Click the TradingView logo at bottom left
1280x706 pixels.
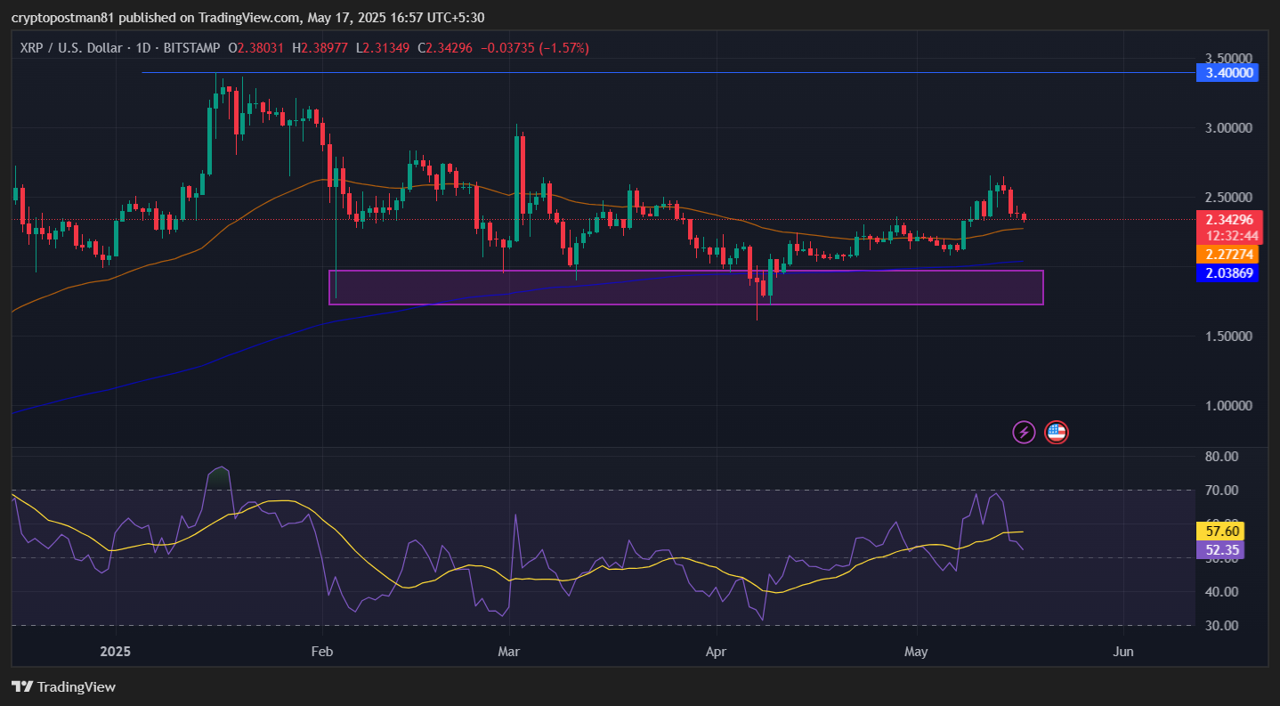pos(64,687)
